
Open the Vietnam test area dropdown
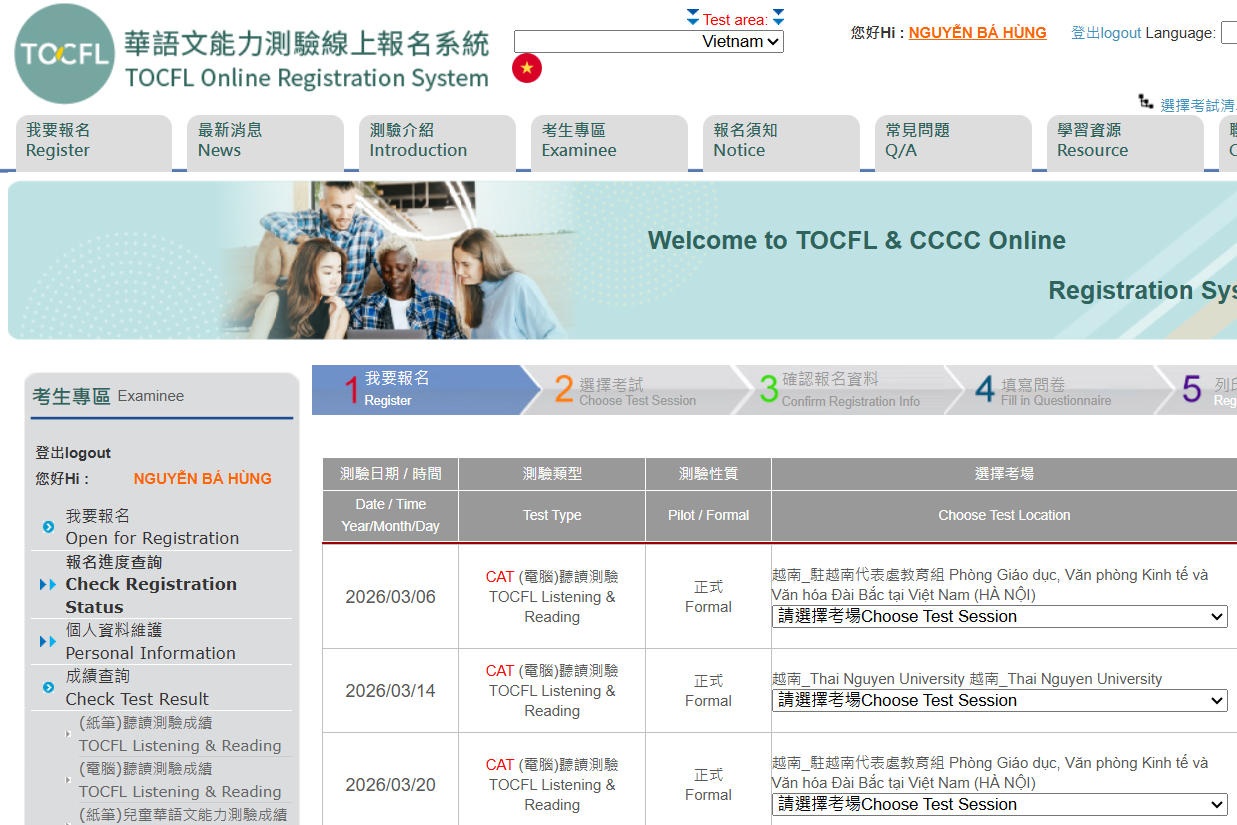point(648,42)
